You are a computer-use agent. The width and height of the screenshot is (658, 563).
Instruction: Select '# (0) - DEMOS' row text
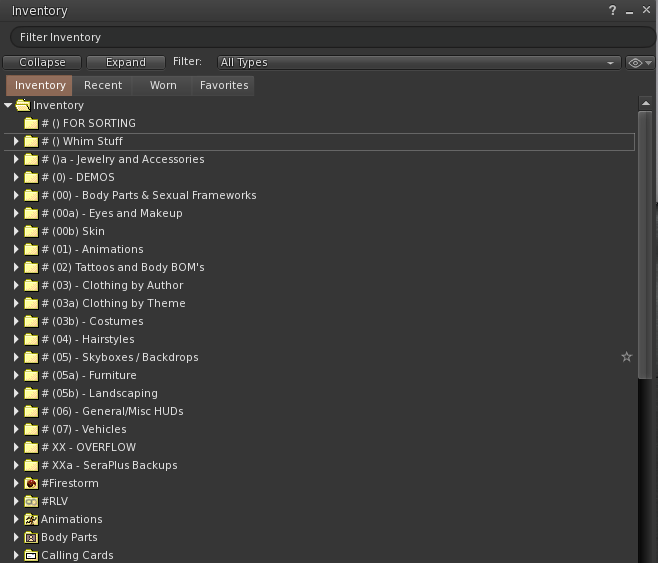[x=78, y=177]
